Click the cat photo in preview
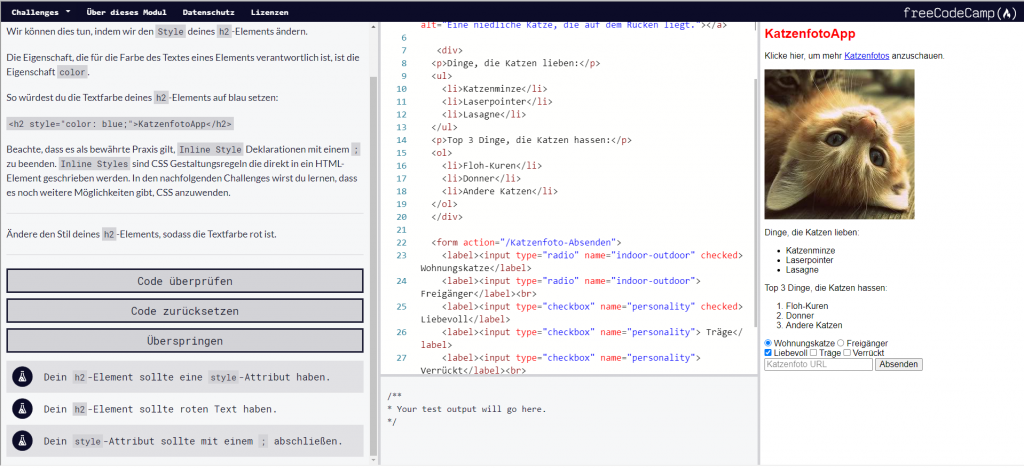This screenshot has height=468, width=1024. point(838,144)
